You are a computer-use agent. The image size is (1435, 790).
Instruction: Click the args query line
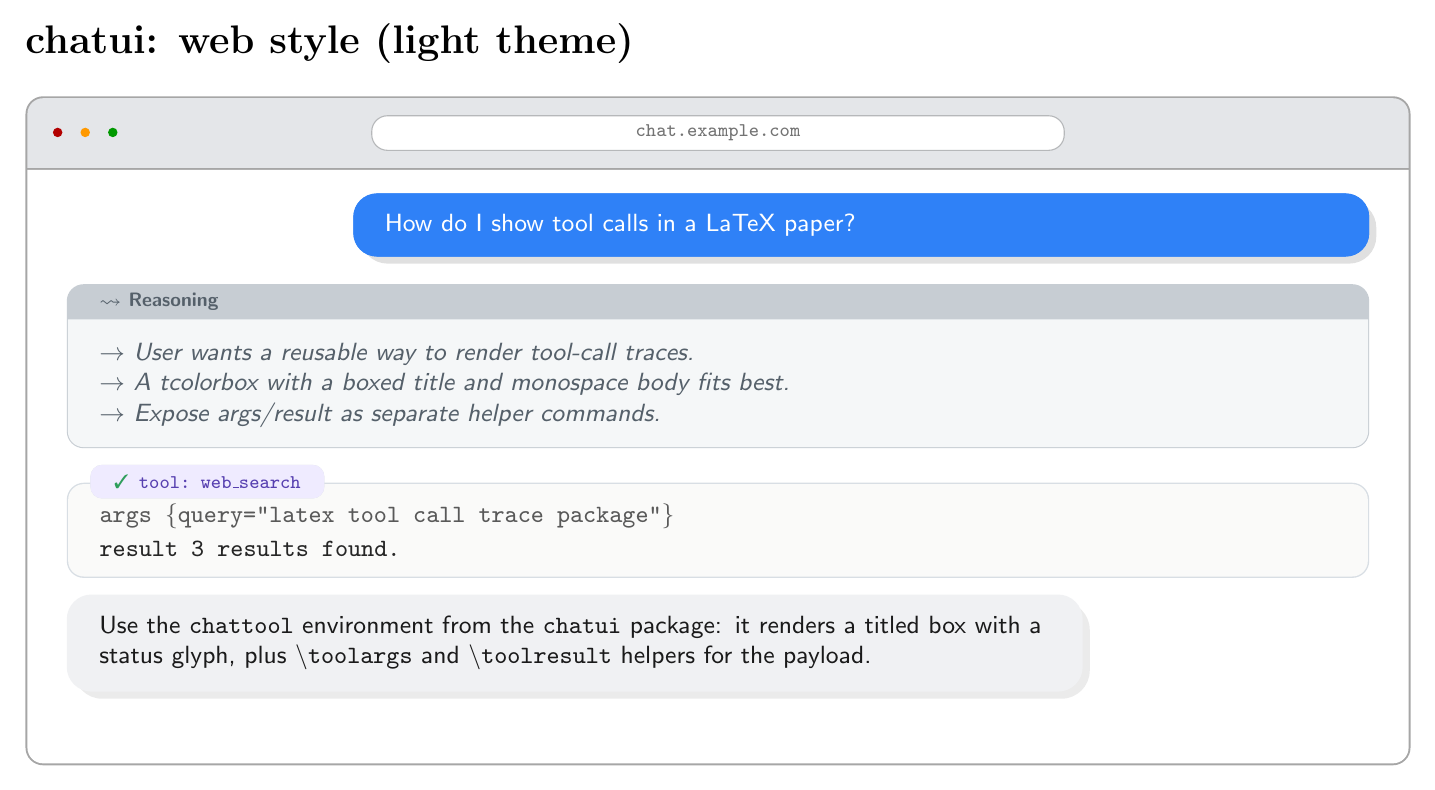(x=387, y=516)
